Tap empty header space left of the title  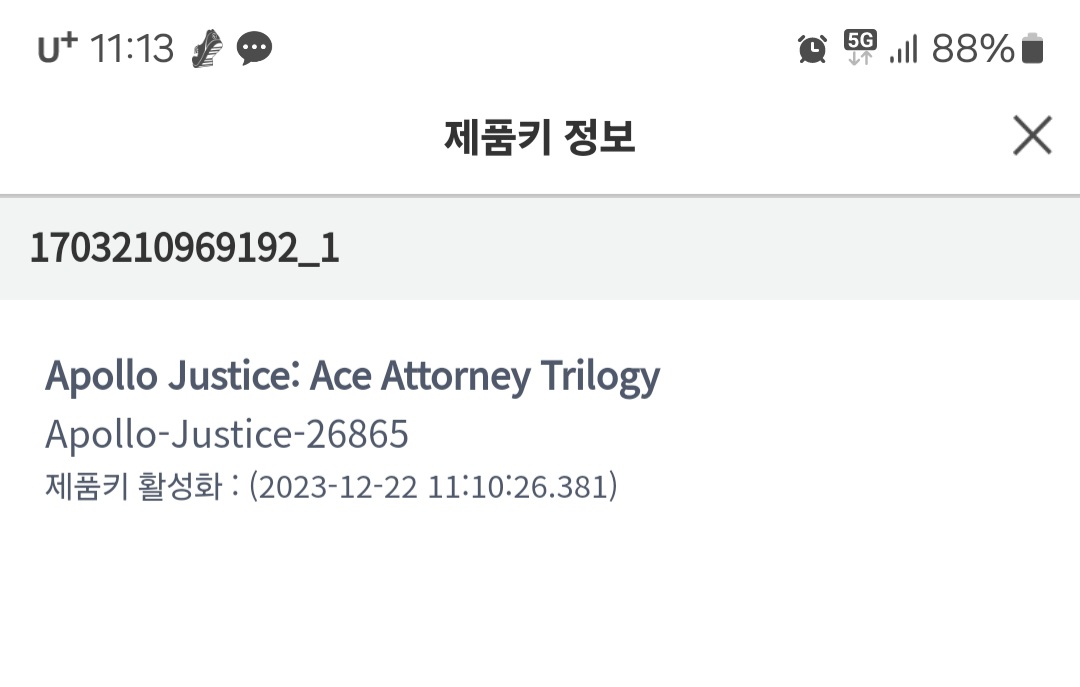200,137
